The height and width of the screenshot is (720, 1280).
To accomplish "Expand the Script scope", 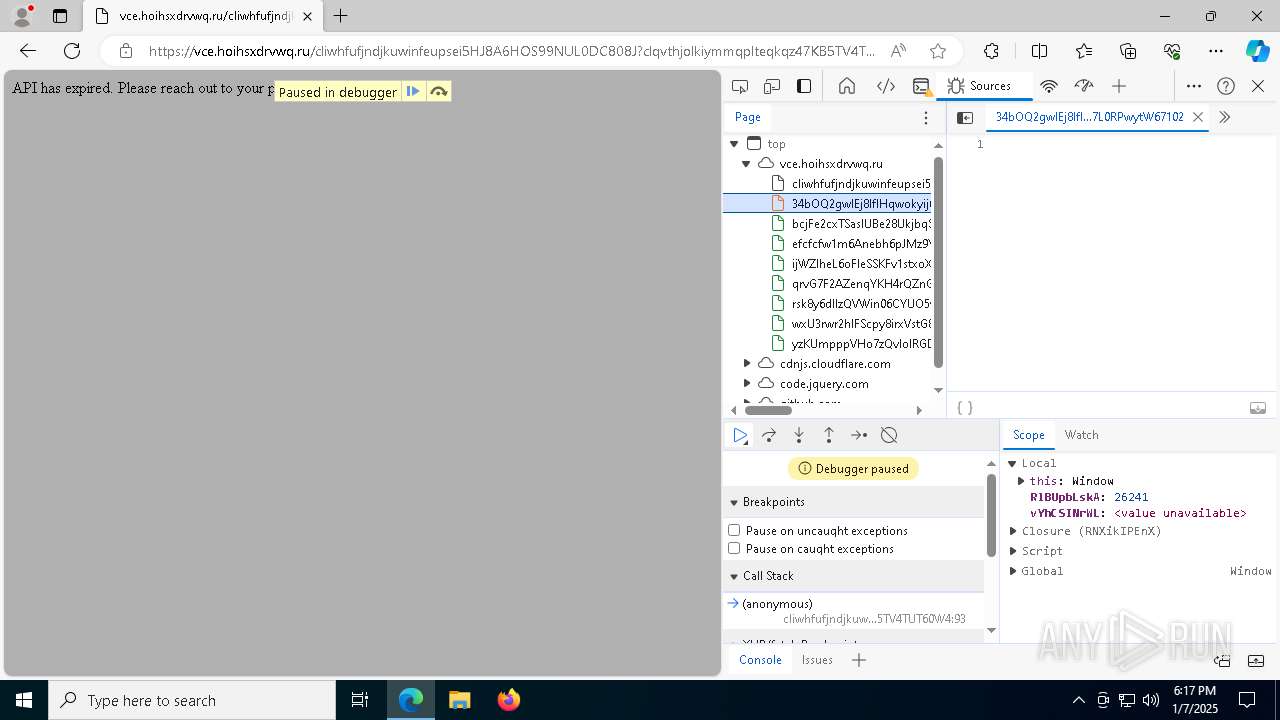I will (1012, 551).
